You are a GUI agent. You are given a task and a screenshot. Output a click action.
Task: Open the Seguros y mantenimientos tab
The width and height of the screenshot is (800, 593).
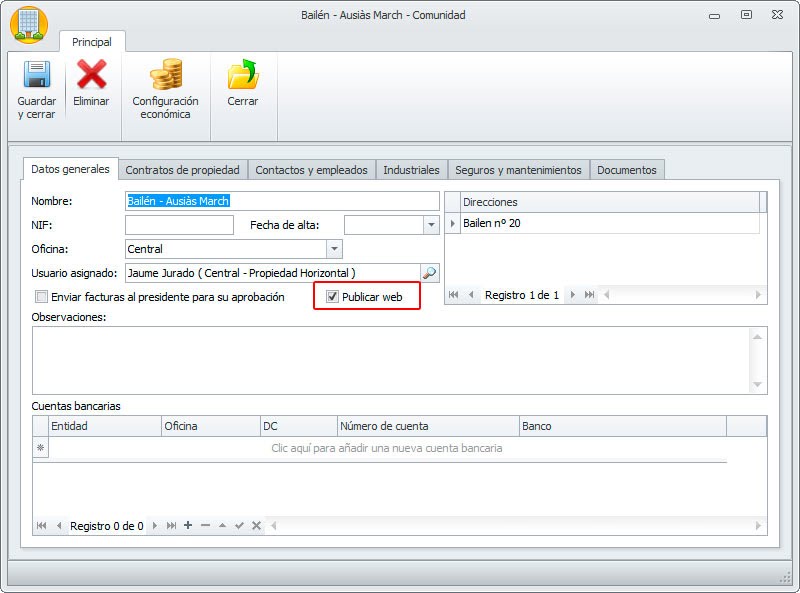click(518, 170)
